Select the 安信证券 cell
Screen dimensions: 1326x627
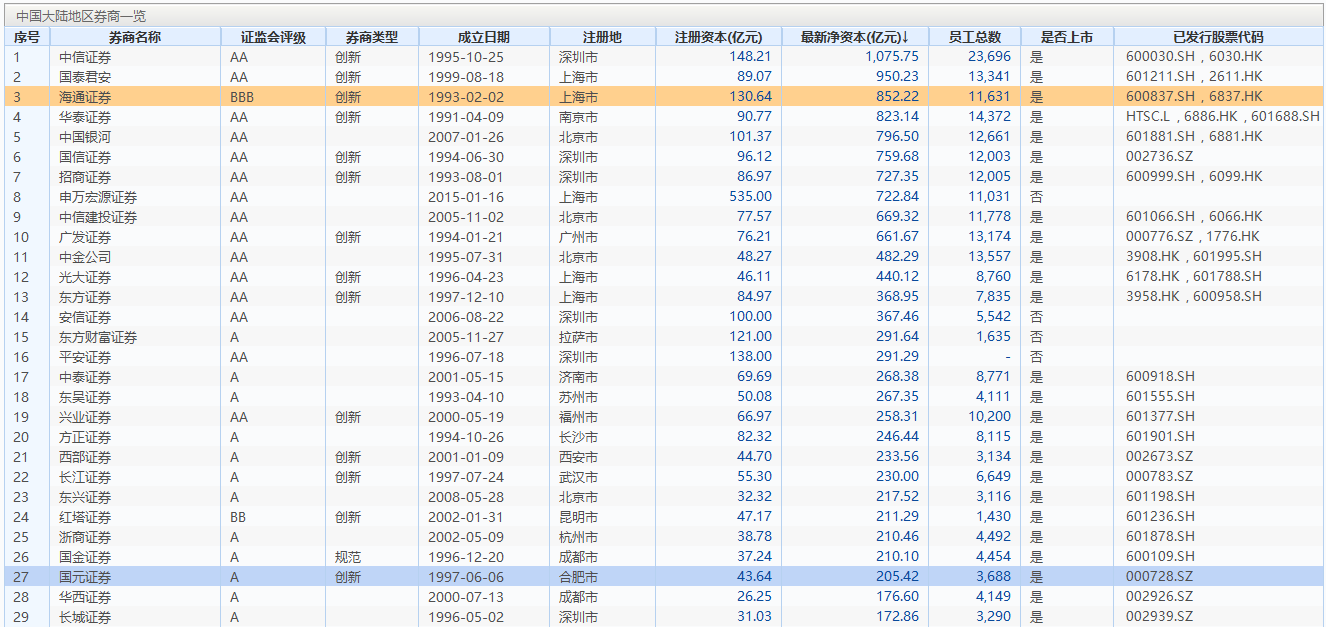pos(85,317)
